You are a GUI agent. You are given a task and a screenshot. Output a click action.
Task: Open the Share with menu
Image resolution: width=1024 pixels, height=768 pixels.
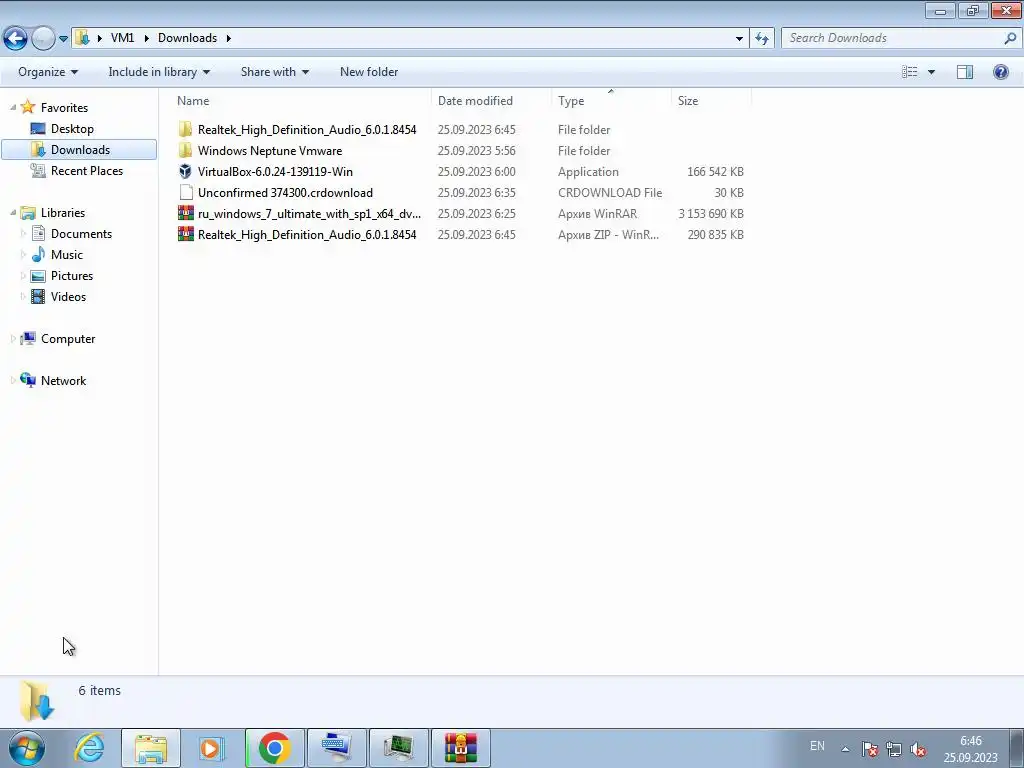click(274, 72)
